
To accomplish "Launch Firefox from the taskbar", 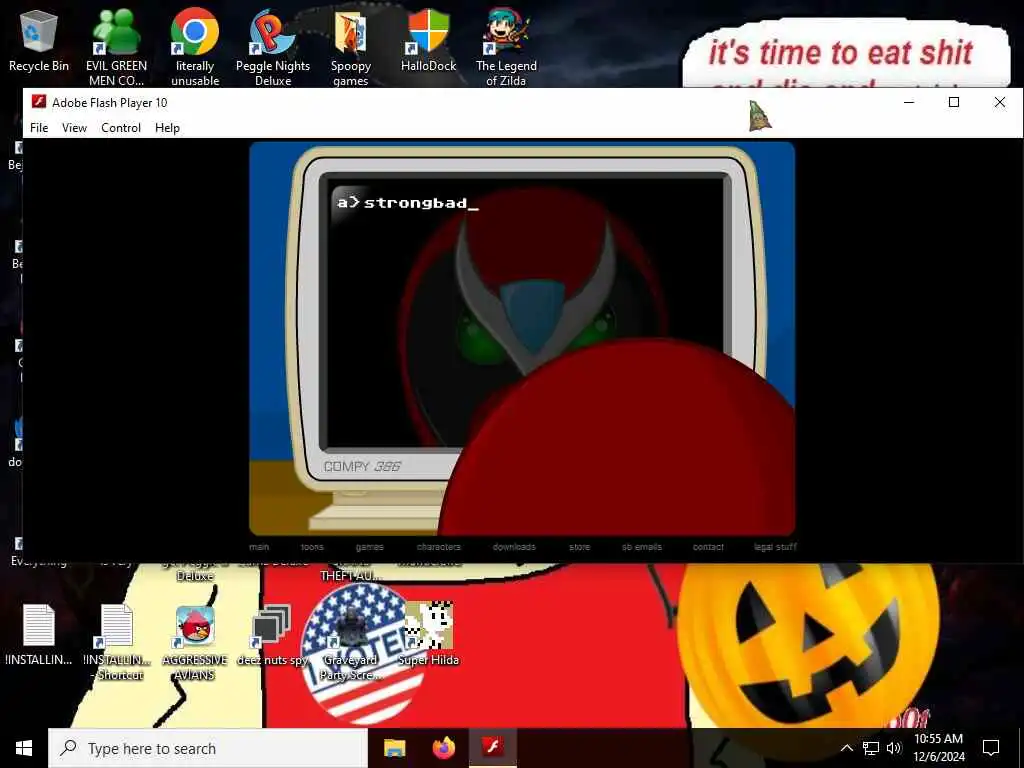I will [443, 748].
